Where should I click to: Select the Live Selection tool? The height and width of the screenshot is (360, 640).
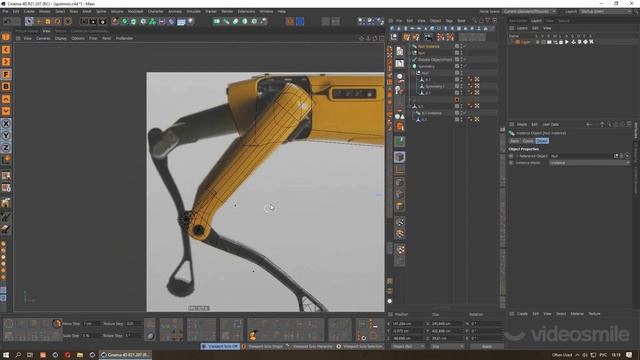(29, 21)
